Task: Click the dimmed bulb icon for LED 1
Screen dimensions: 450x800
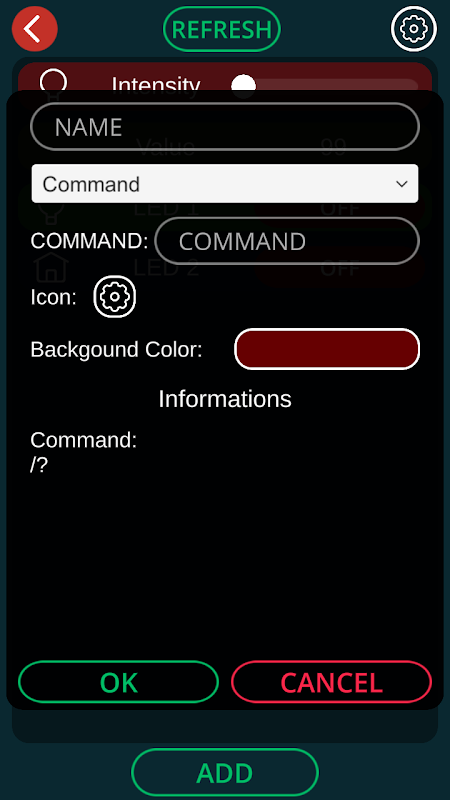Action: [51, 210]
